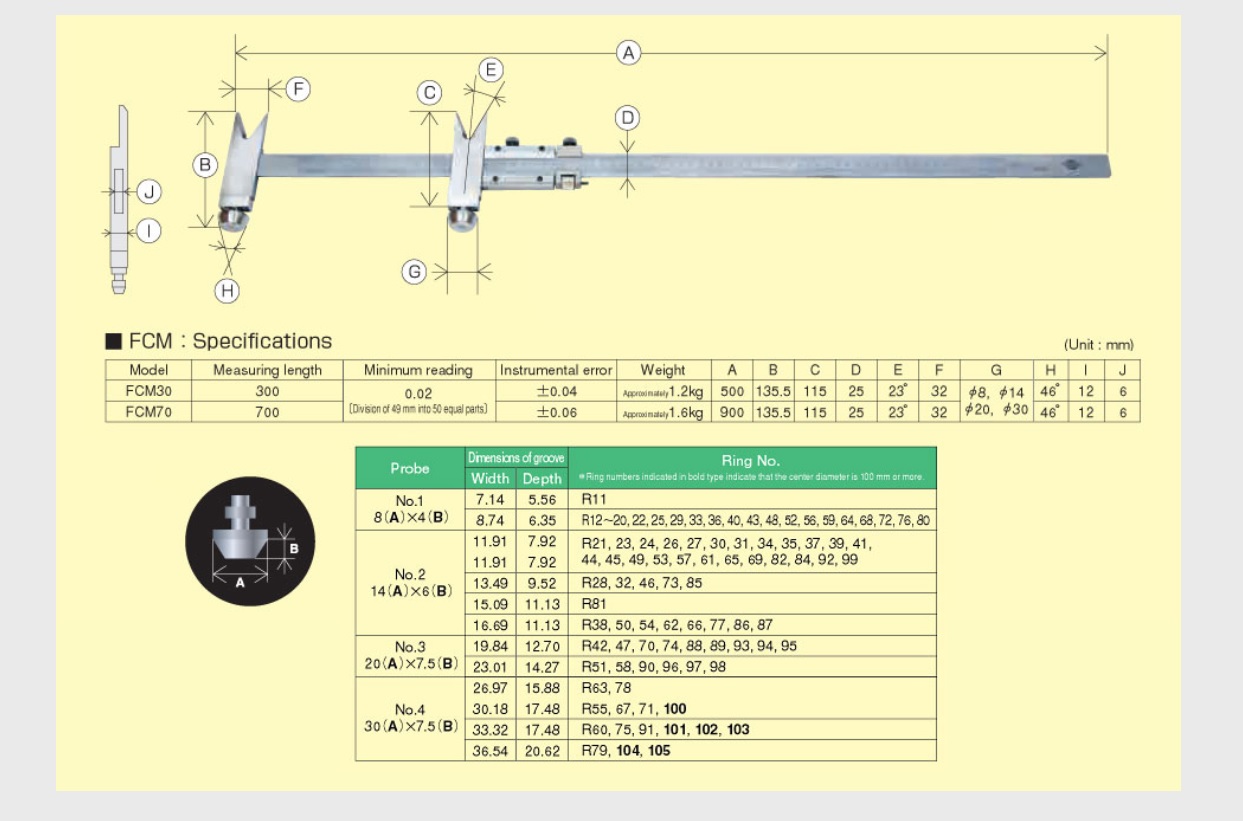This screenshot has height=821, width=1243.
Task: Click the groove width value "7.14"
Action: 490,498
